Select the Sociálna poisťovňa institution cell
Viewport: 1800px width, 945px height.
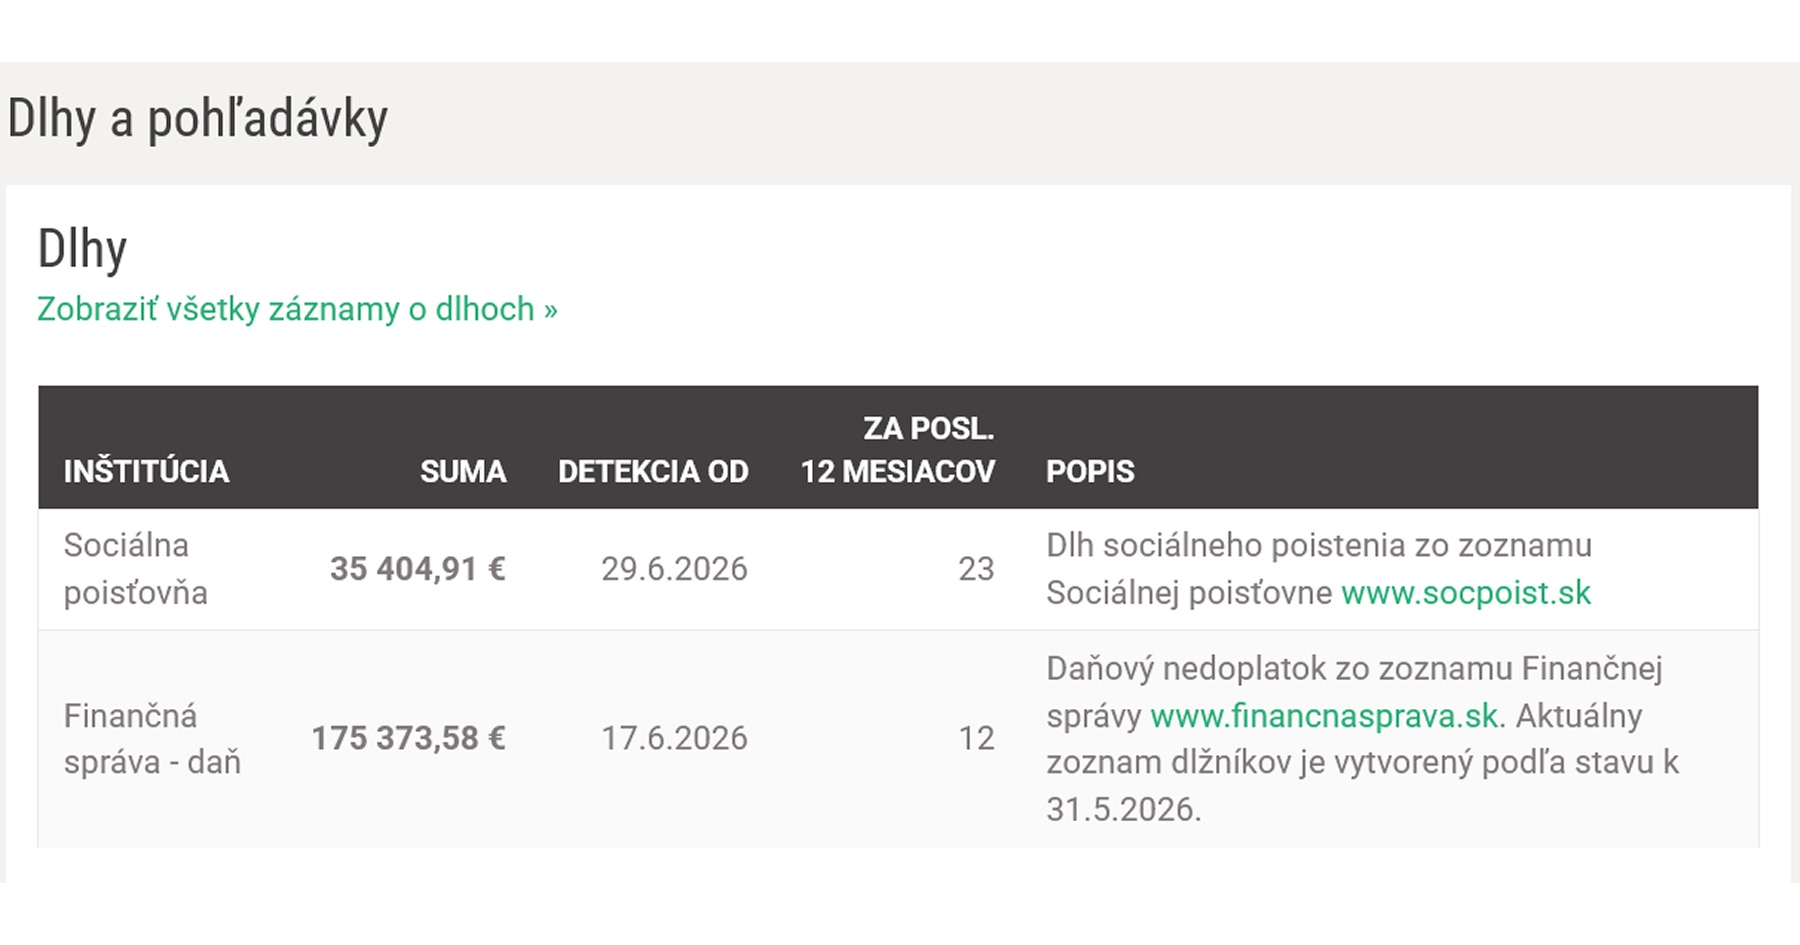point(136,568)
